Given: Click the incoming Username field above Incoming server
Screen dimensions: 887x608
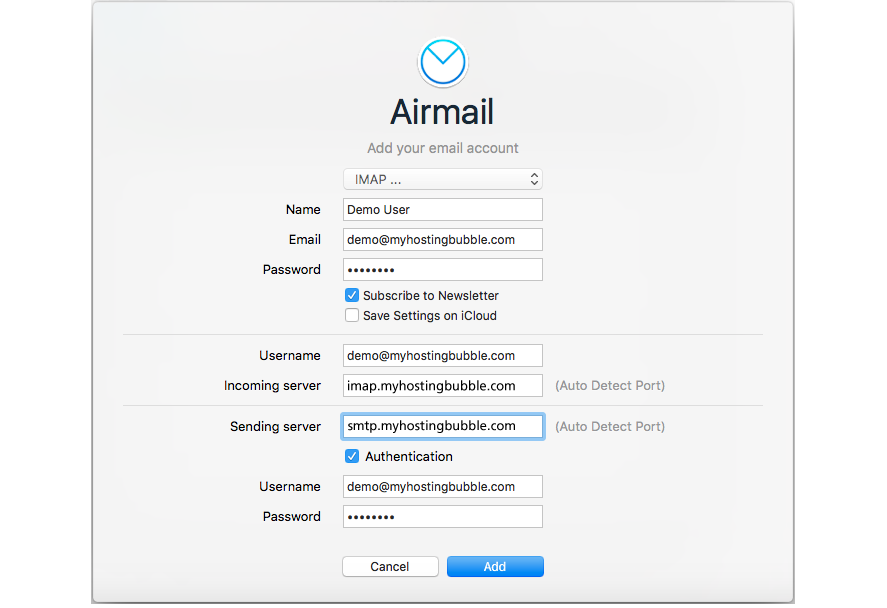Looking at the screenshot, I should 443,356.
